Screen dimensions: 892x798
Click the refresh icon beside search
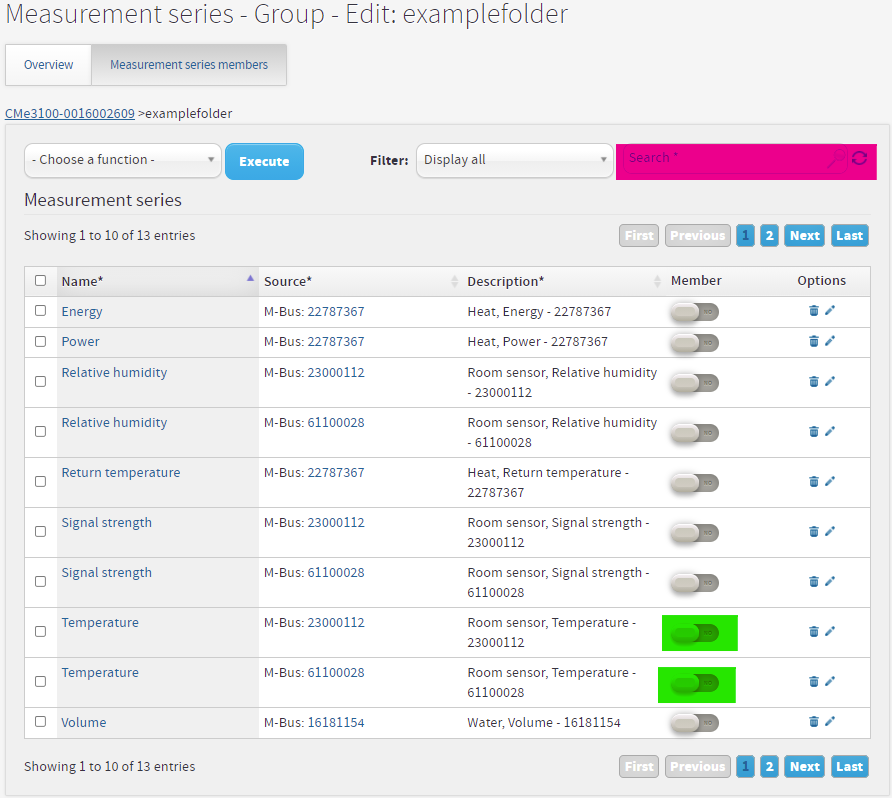pyautogui.click(x=860, y=158)
